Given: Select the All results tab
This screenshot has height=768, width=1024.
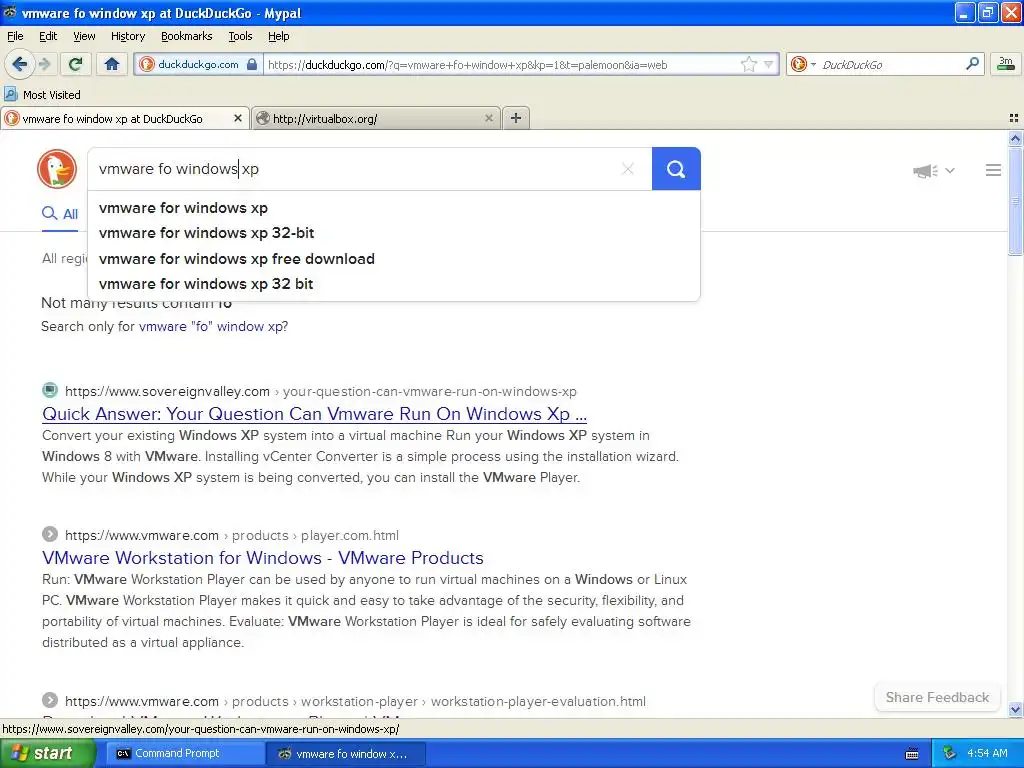Looking at the screenshot, I should pos(60,214).
